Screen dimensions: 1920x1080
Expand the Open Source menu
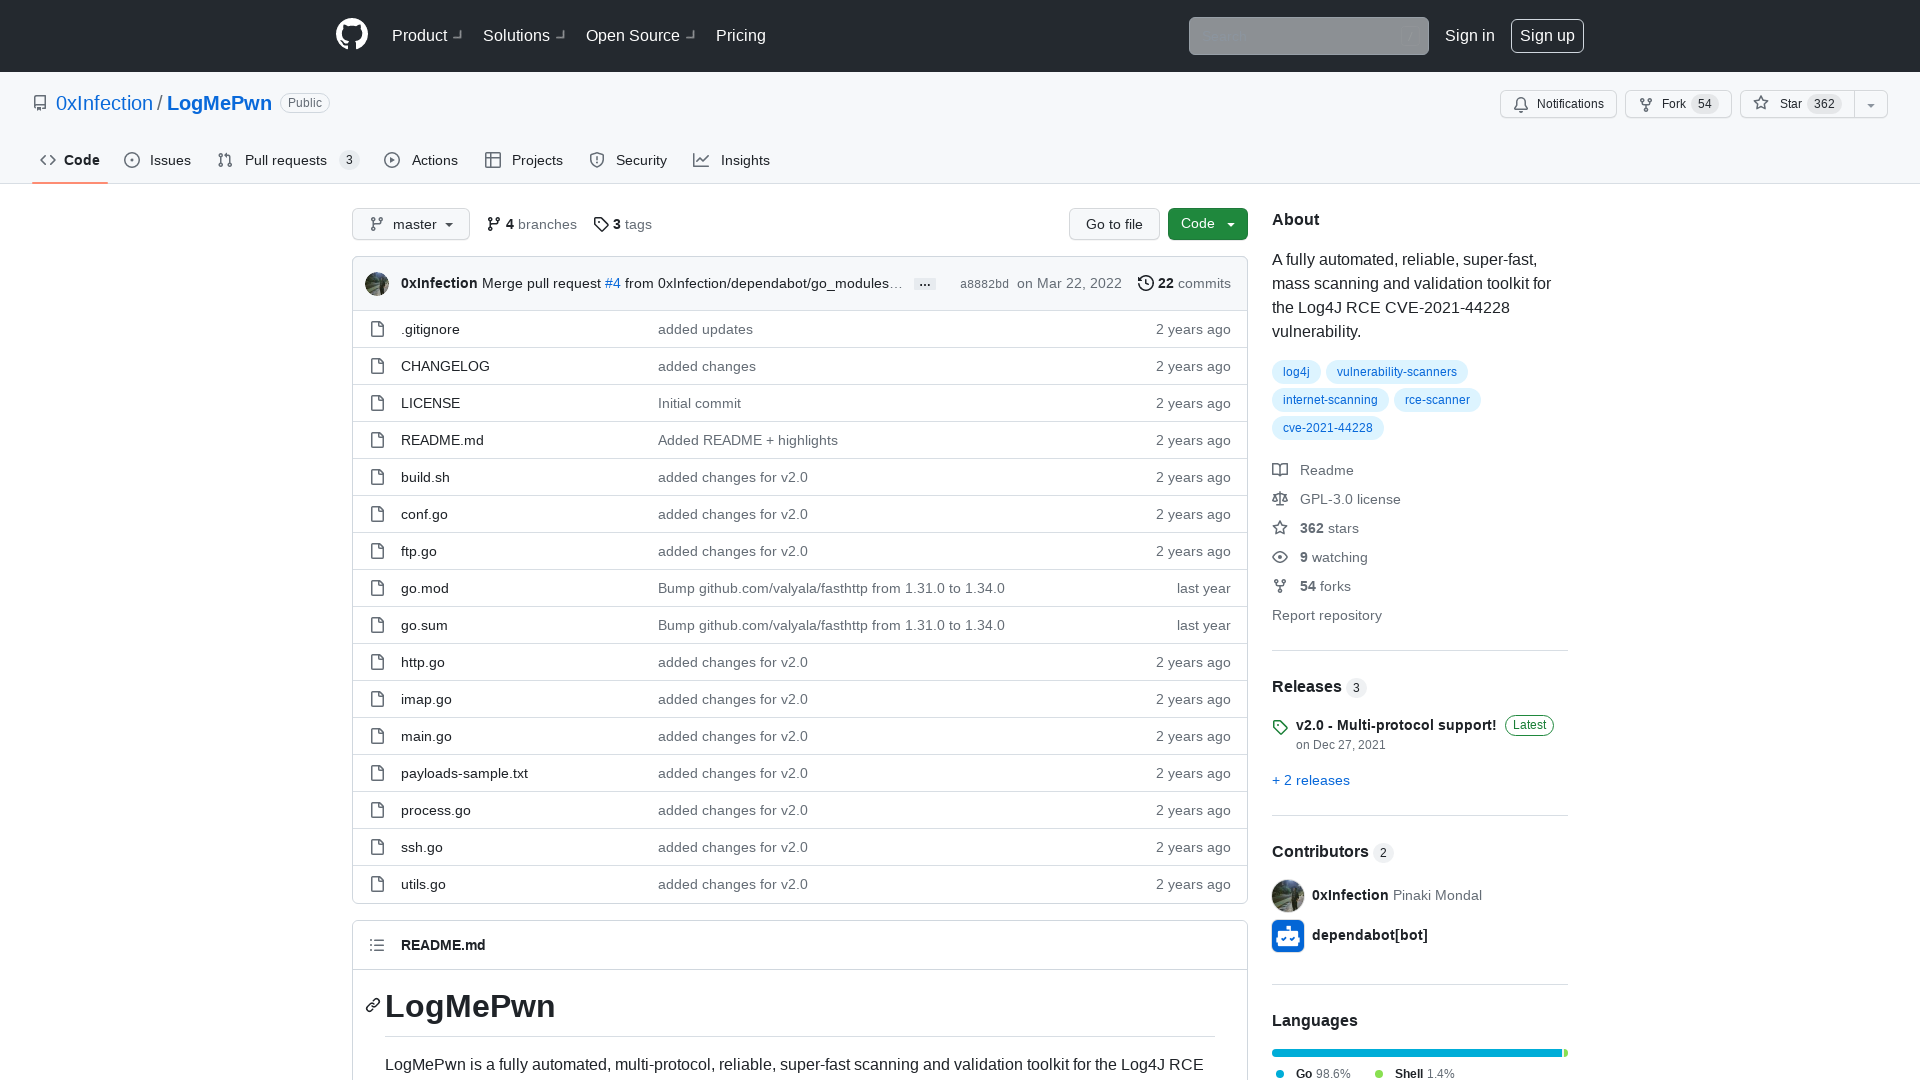click(640, 35)
